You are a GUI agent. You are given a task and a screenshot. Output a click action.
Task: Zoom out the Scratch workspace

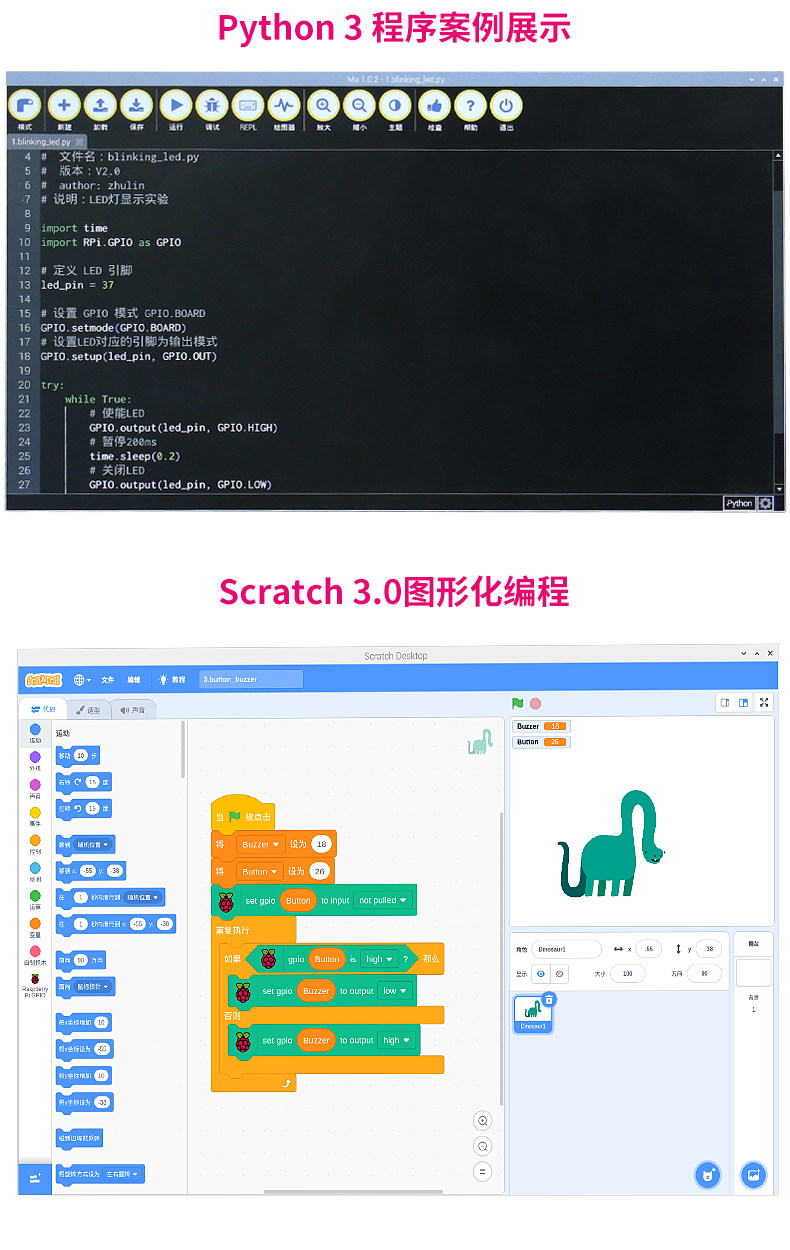click(483, 1146)
